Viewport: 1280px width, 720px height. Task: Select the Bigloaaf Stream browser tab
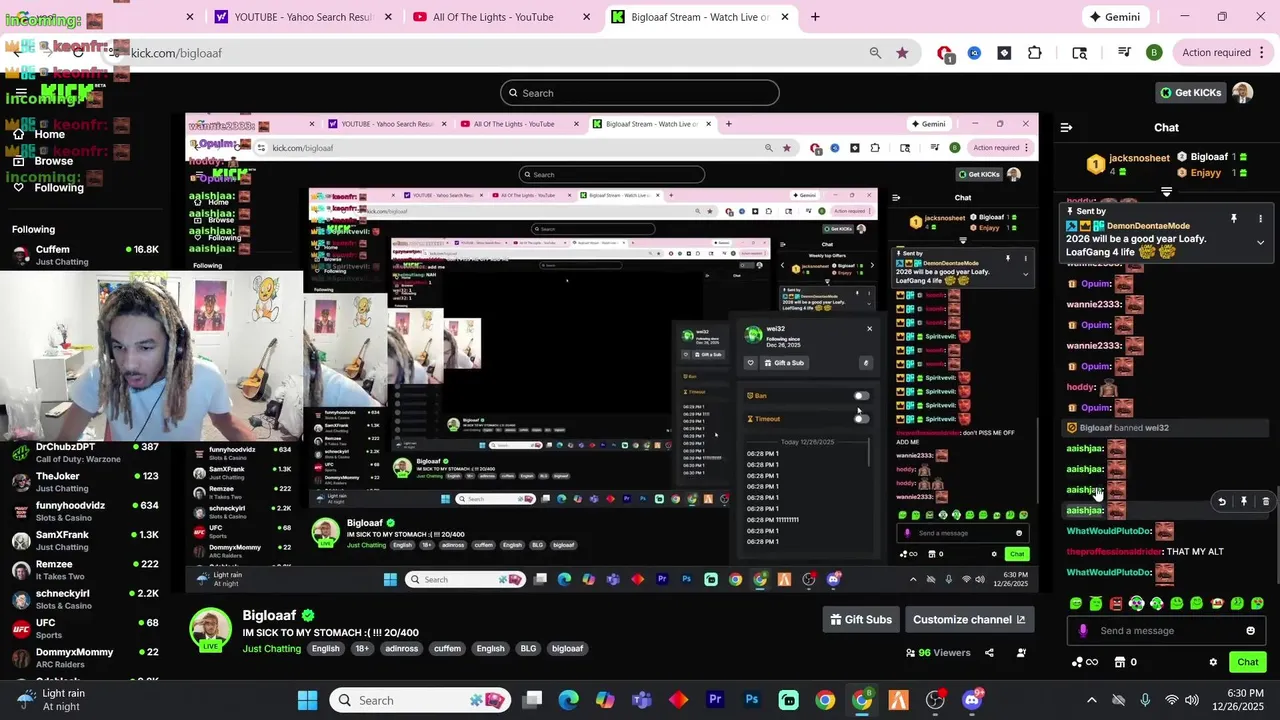(701, 17)
